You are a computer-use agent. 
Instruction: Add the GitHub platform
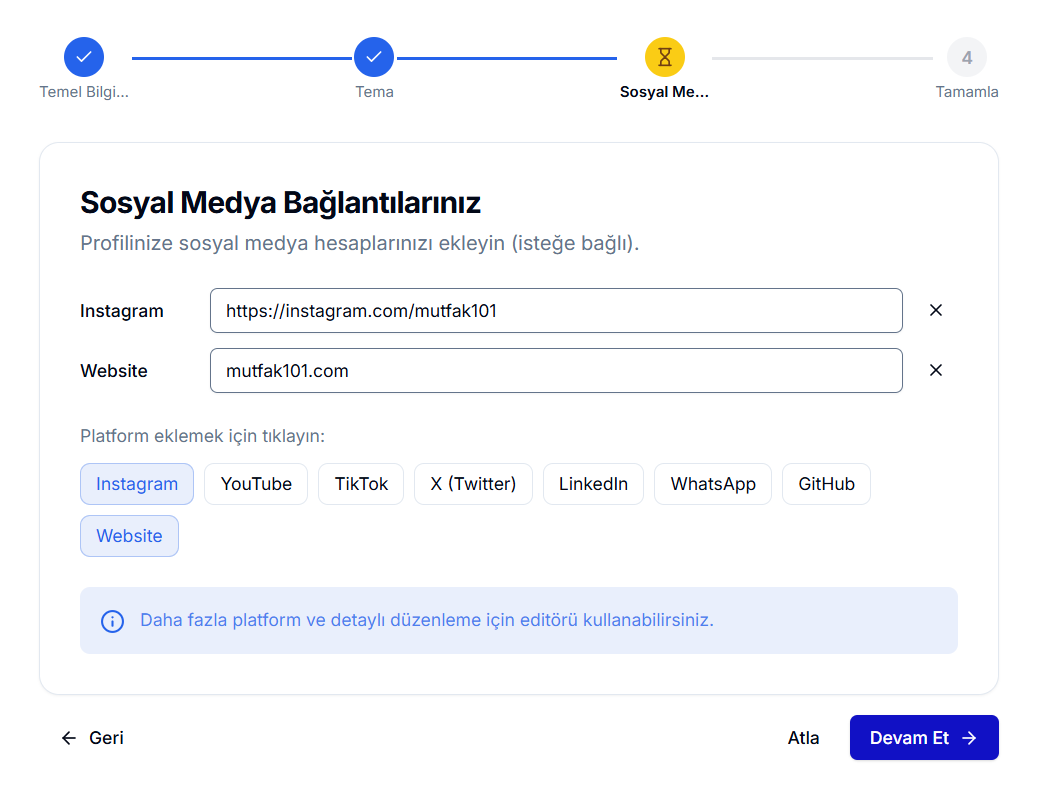pos(826,484)
